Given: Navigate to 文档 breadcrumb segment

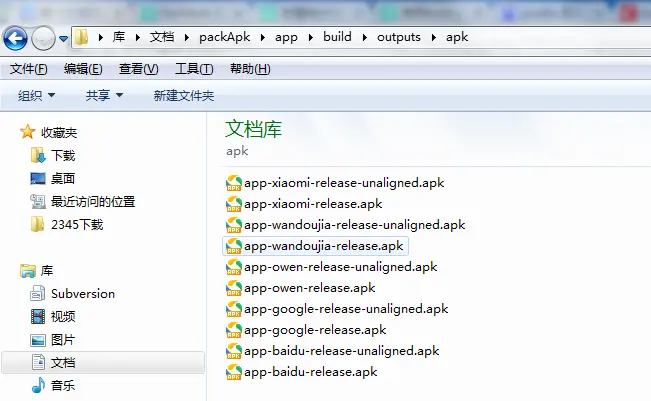Looking at the screenshot, I should click(162, 37).
